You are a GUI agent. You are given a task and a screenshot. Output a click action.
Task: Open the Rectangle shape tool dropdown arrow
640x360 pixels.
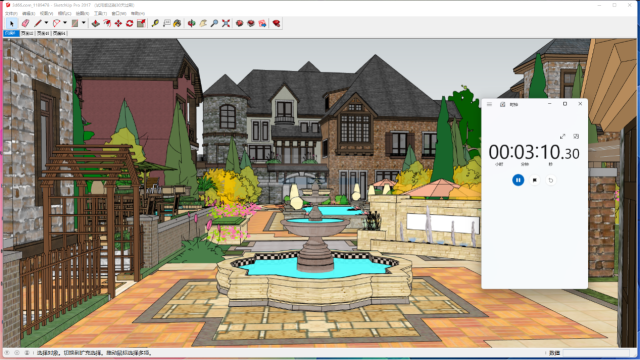pyautogui.click(x=84, y=23)
